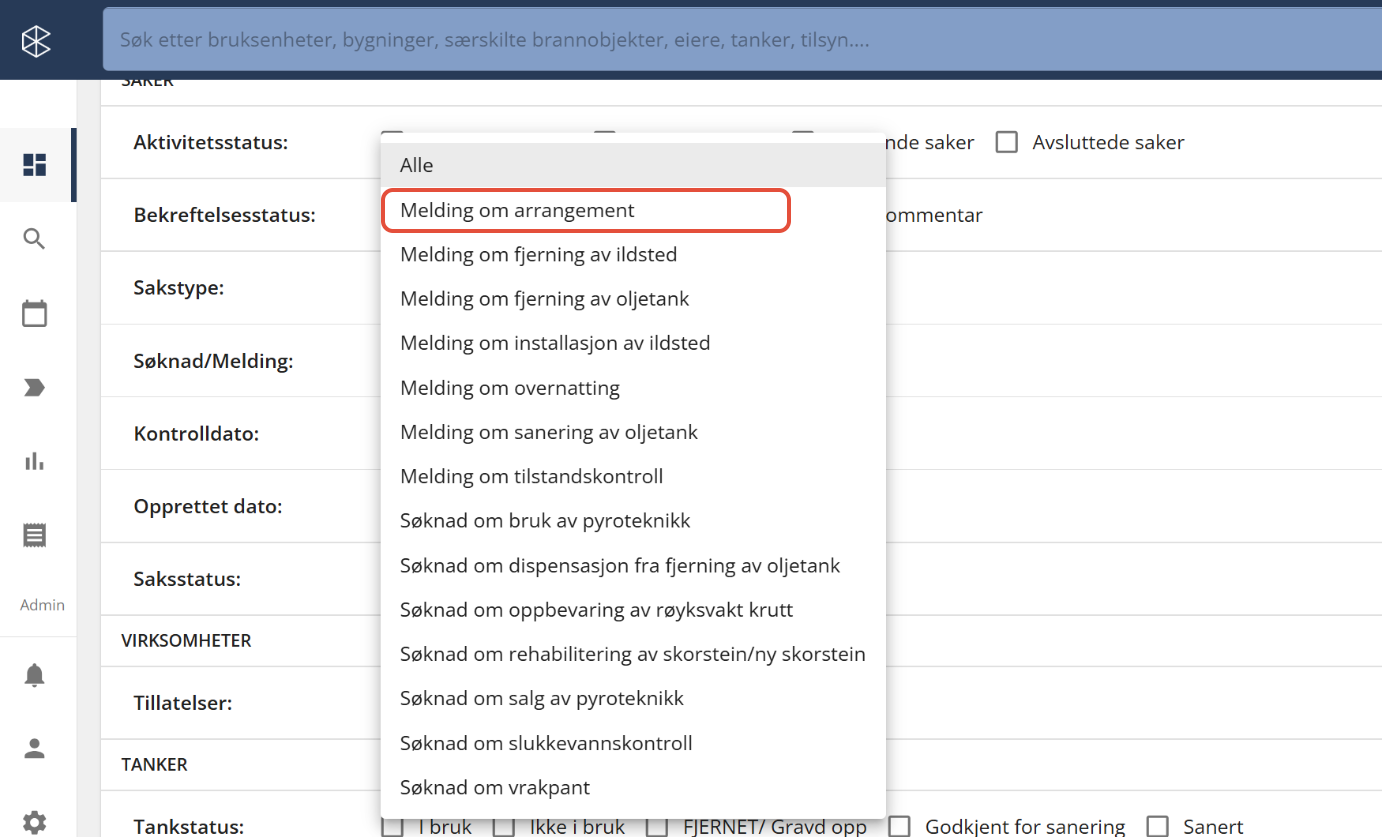Select Søknad om salg av pyroteknikk
The image size is (1382, 837).
point(633,698)
